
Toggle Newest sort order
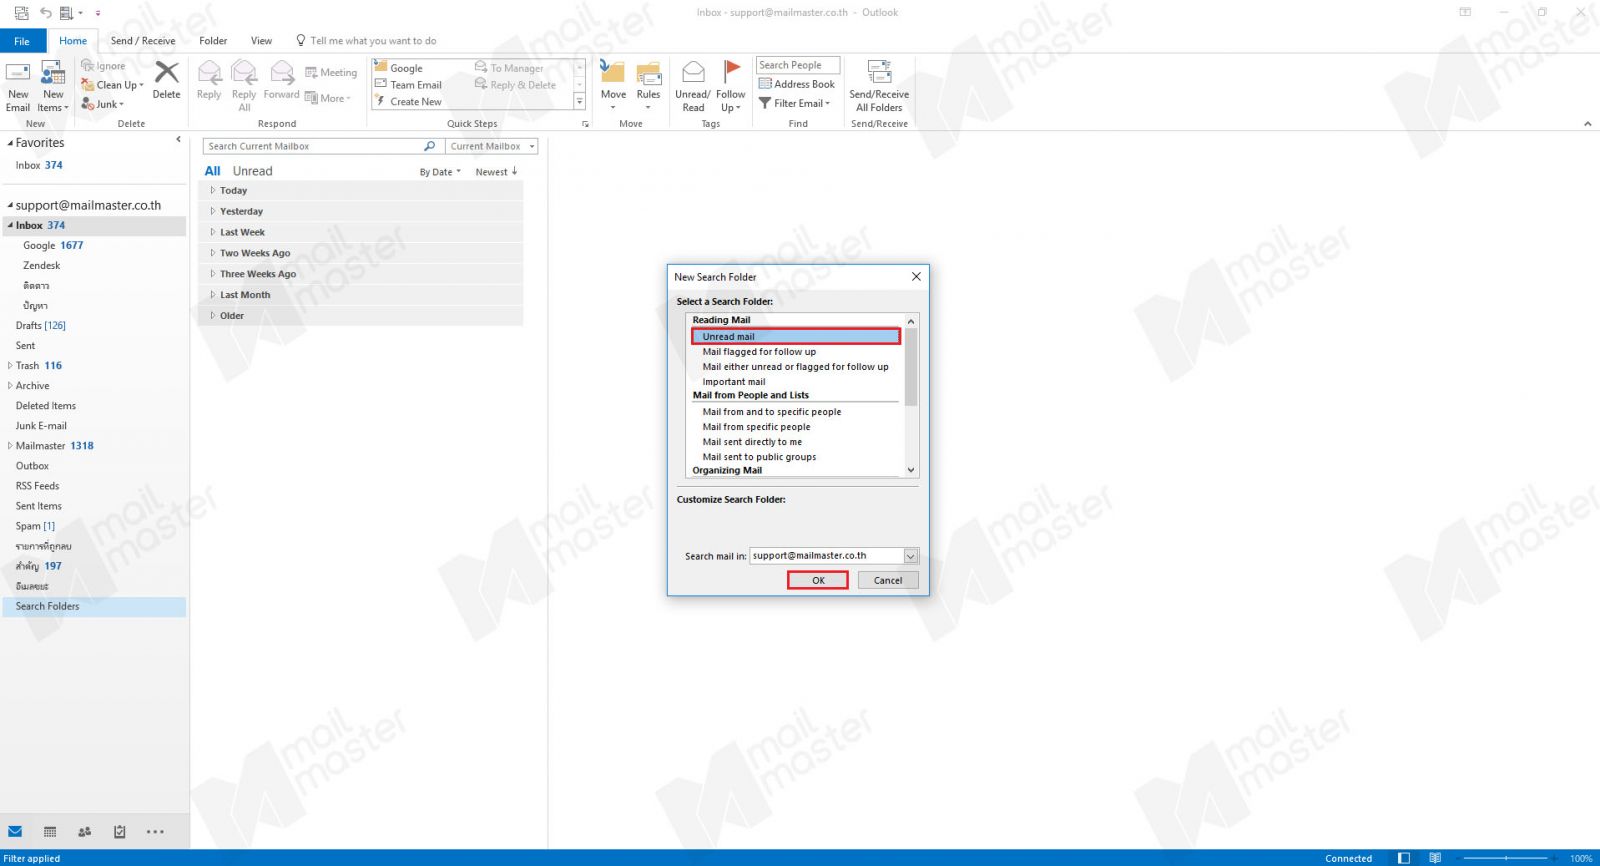coord(496,172)
